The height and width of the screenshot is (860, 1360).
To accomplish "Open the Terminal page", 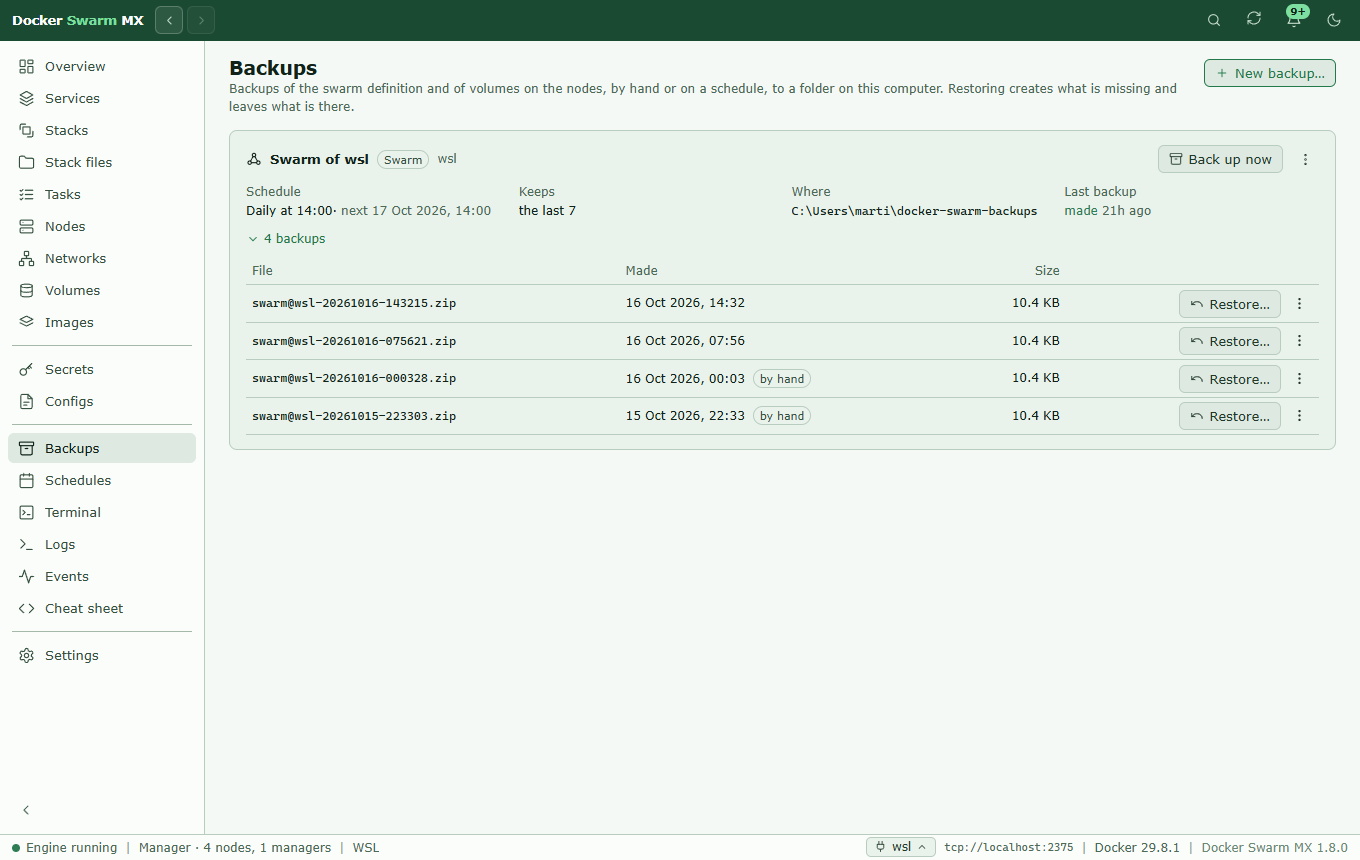I will [102, 512].
